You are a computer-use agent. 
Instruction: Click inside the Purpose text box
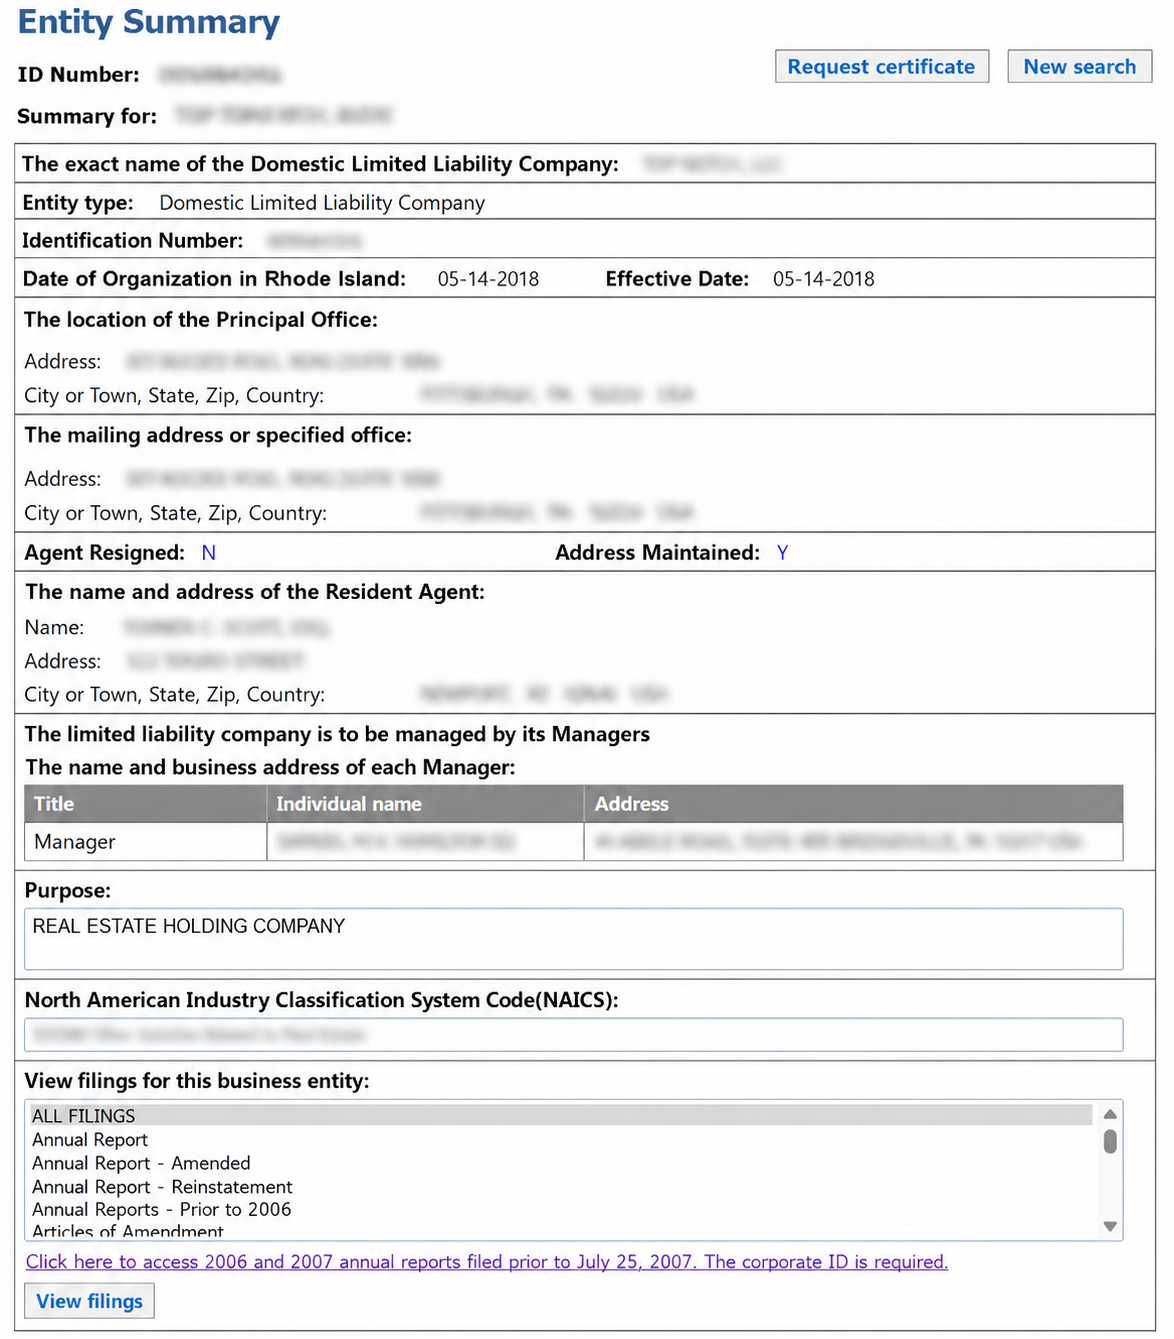click(x=573, y=939)
